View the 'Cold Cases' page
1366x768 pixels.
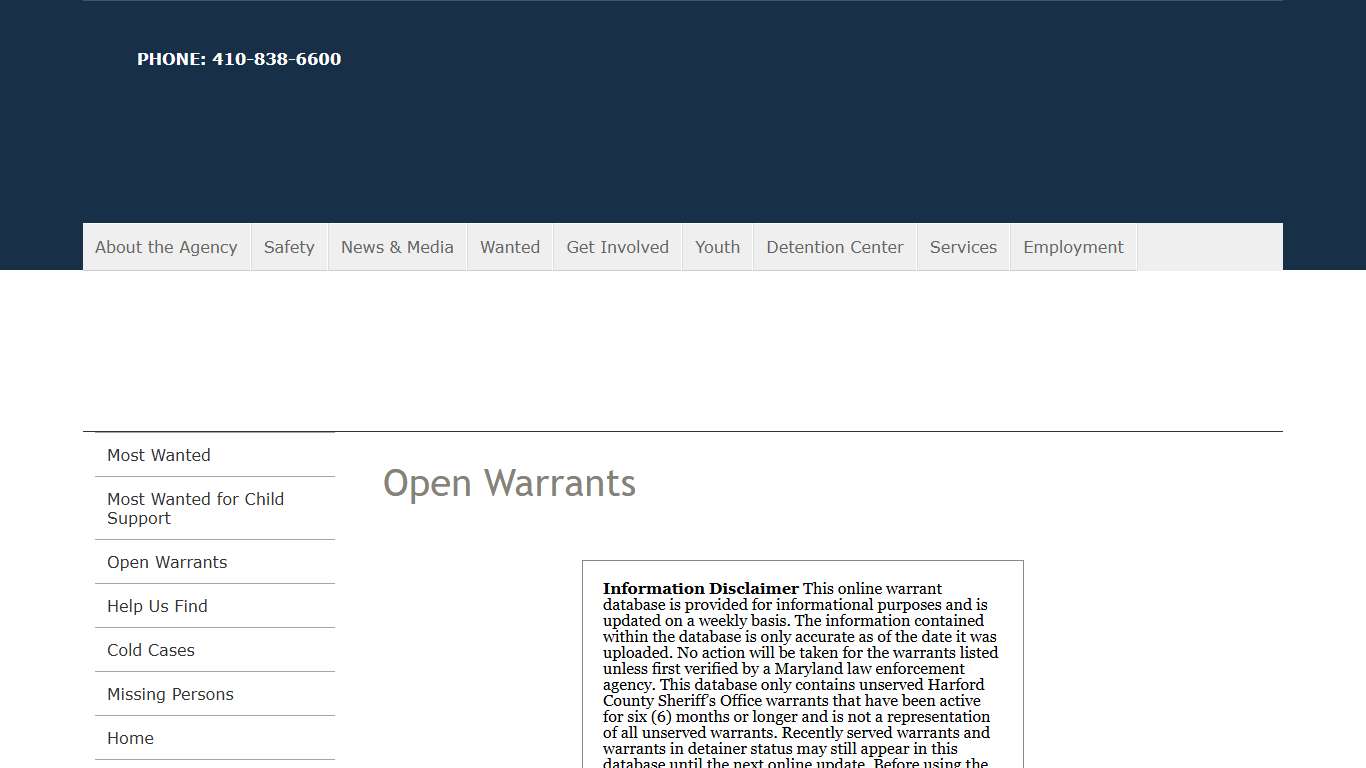pyautogui.click(x=150, y=650)
